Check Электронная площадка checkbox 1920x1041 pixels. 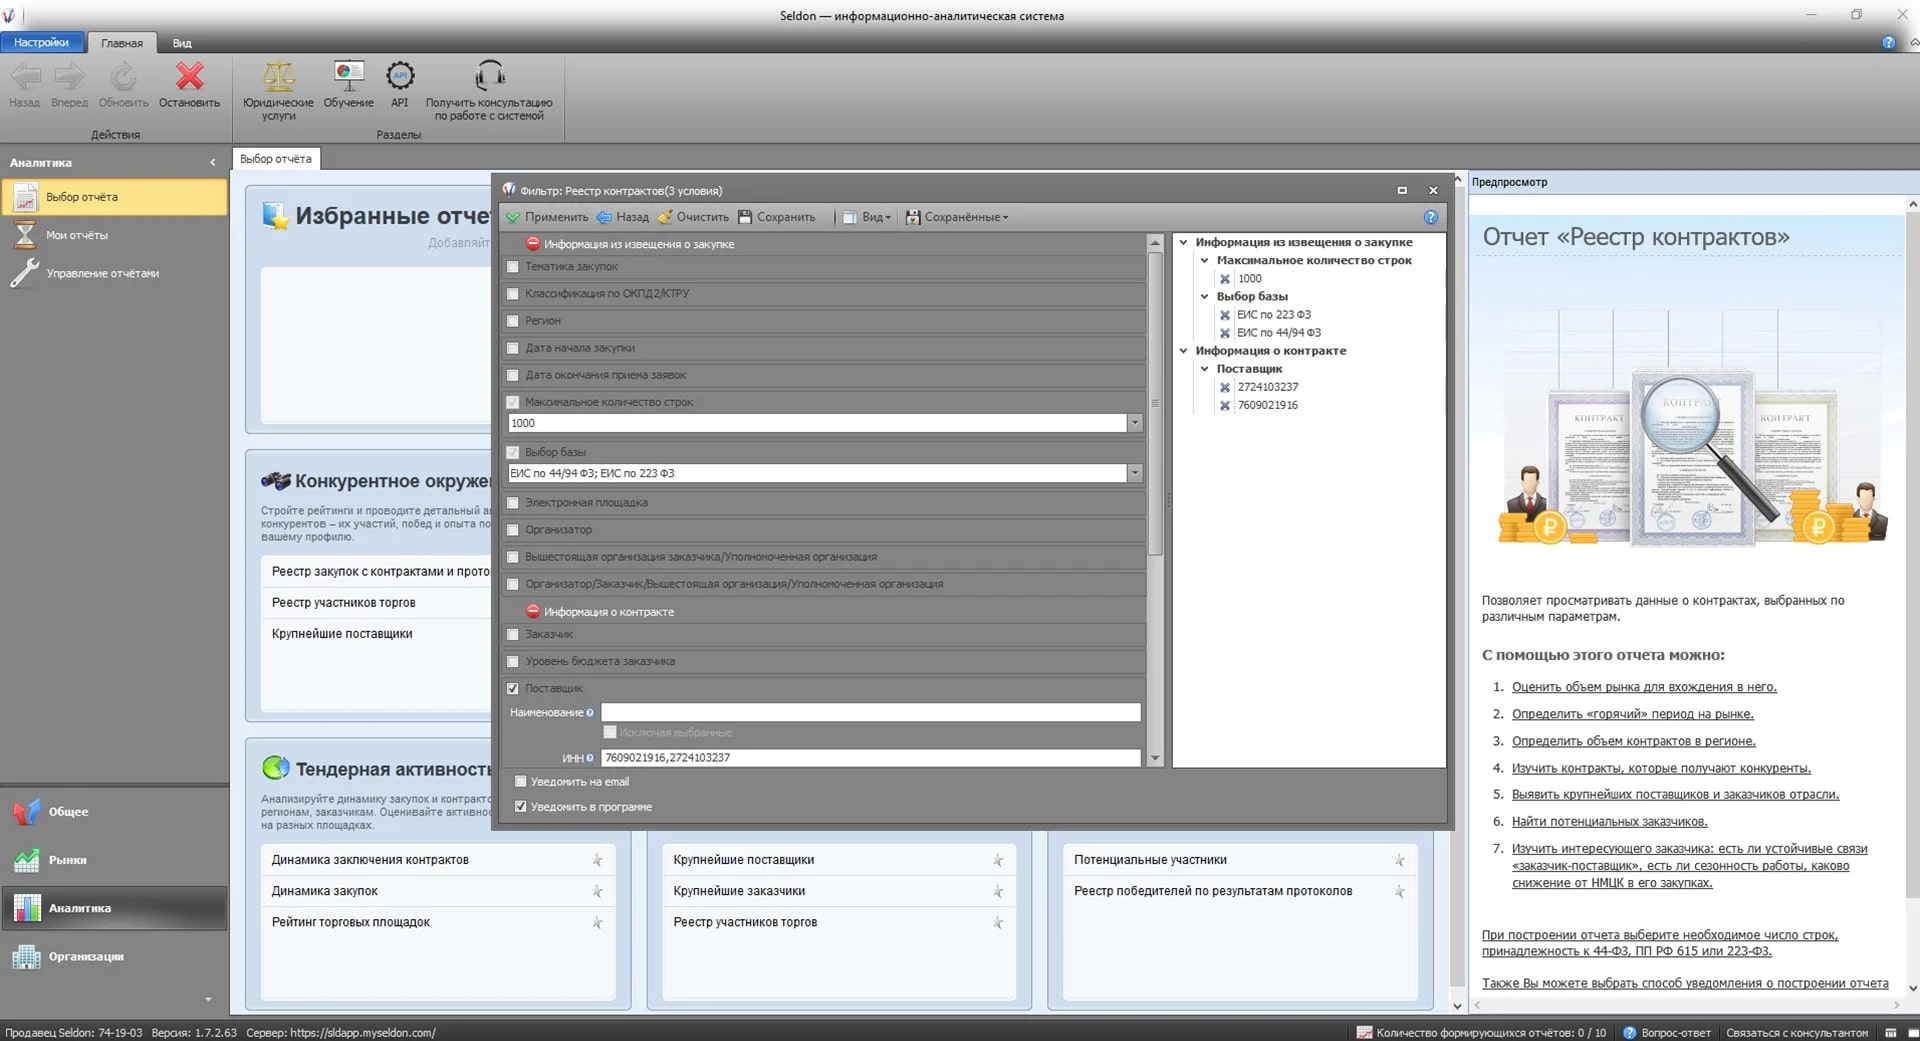(513, 503)
